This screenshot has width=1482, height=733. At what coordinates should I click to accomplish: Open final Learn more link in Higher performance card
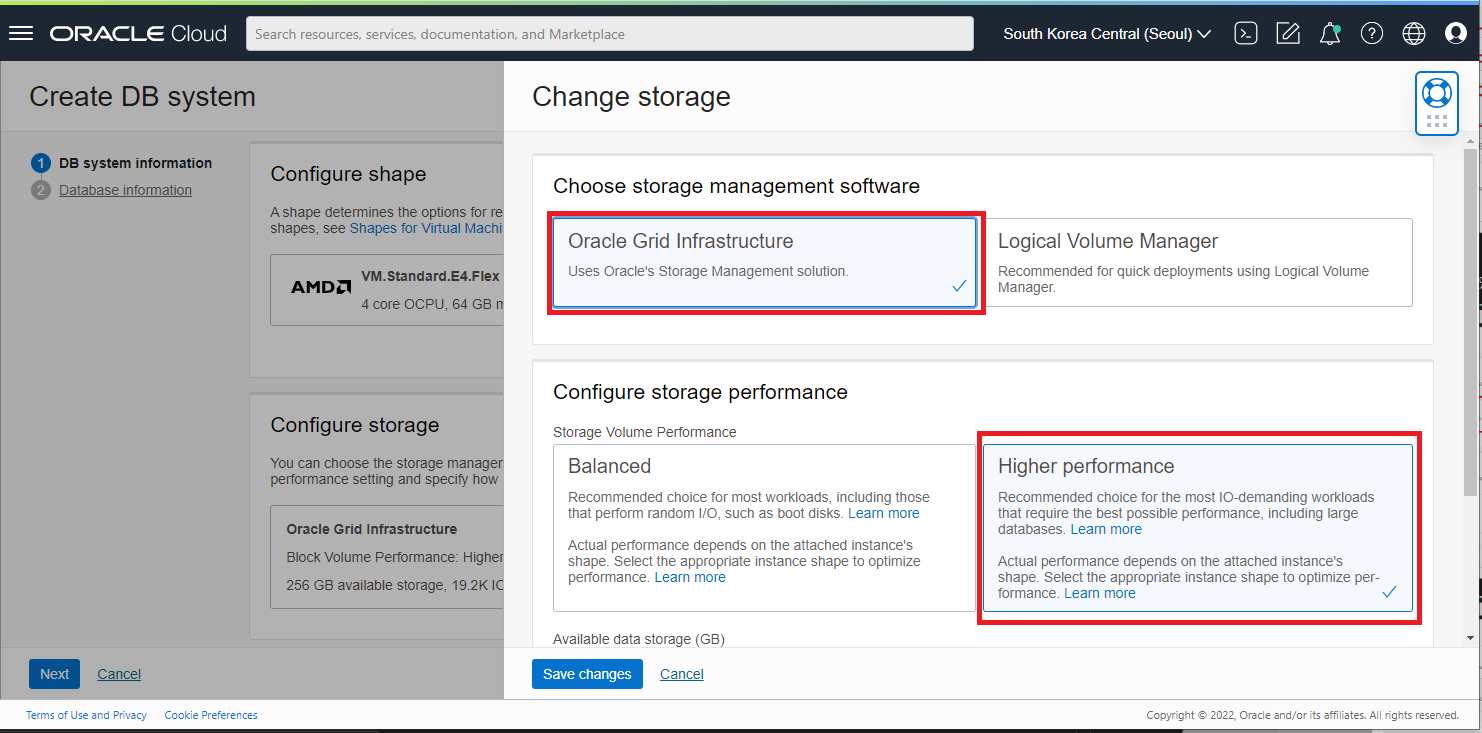[x=1100, y=593]
